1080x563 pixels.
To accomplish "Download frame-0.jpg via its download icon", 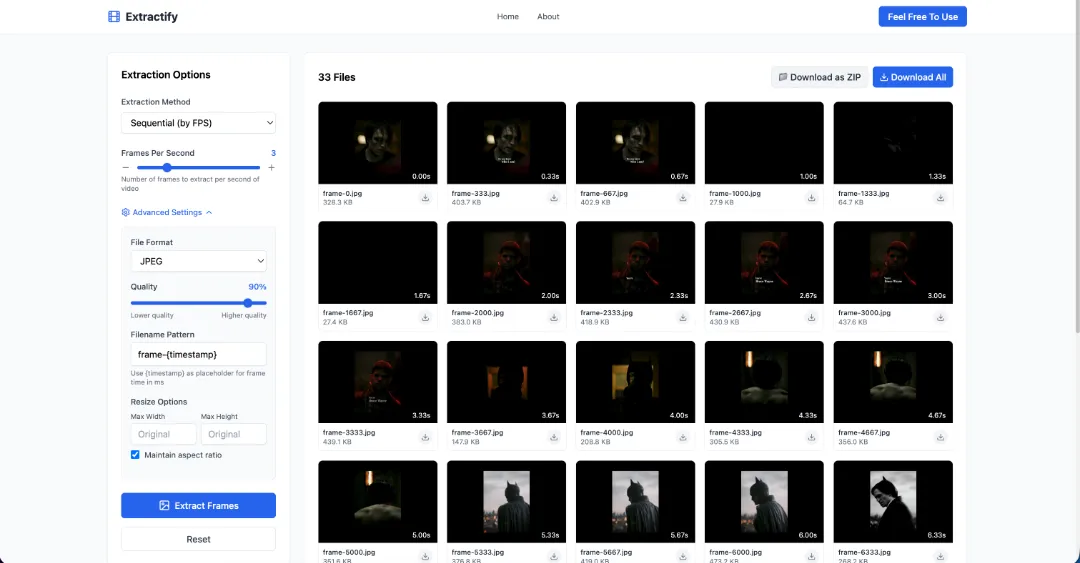I will click(425, 198).
